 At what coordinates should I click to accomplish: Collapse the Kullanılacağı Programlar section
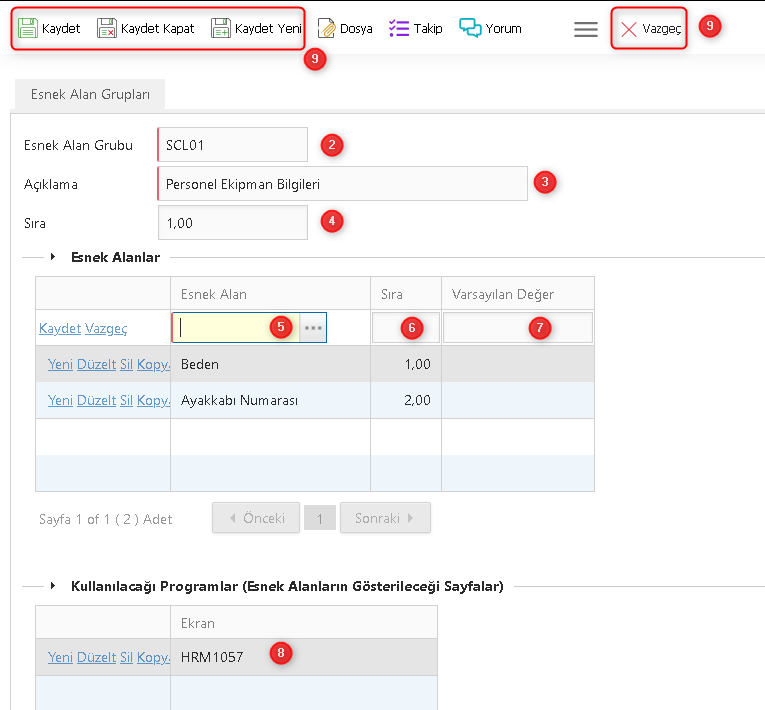coord(52,586)
